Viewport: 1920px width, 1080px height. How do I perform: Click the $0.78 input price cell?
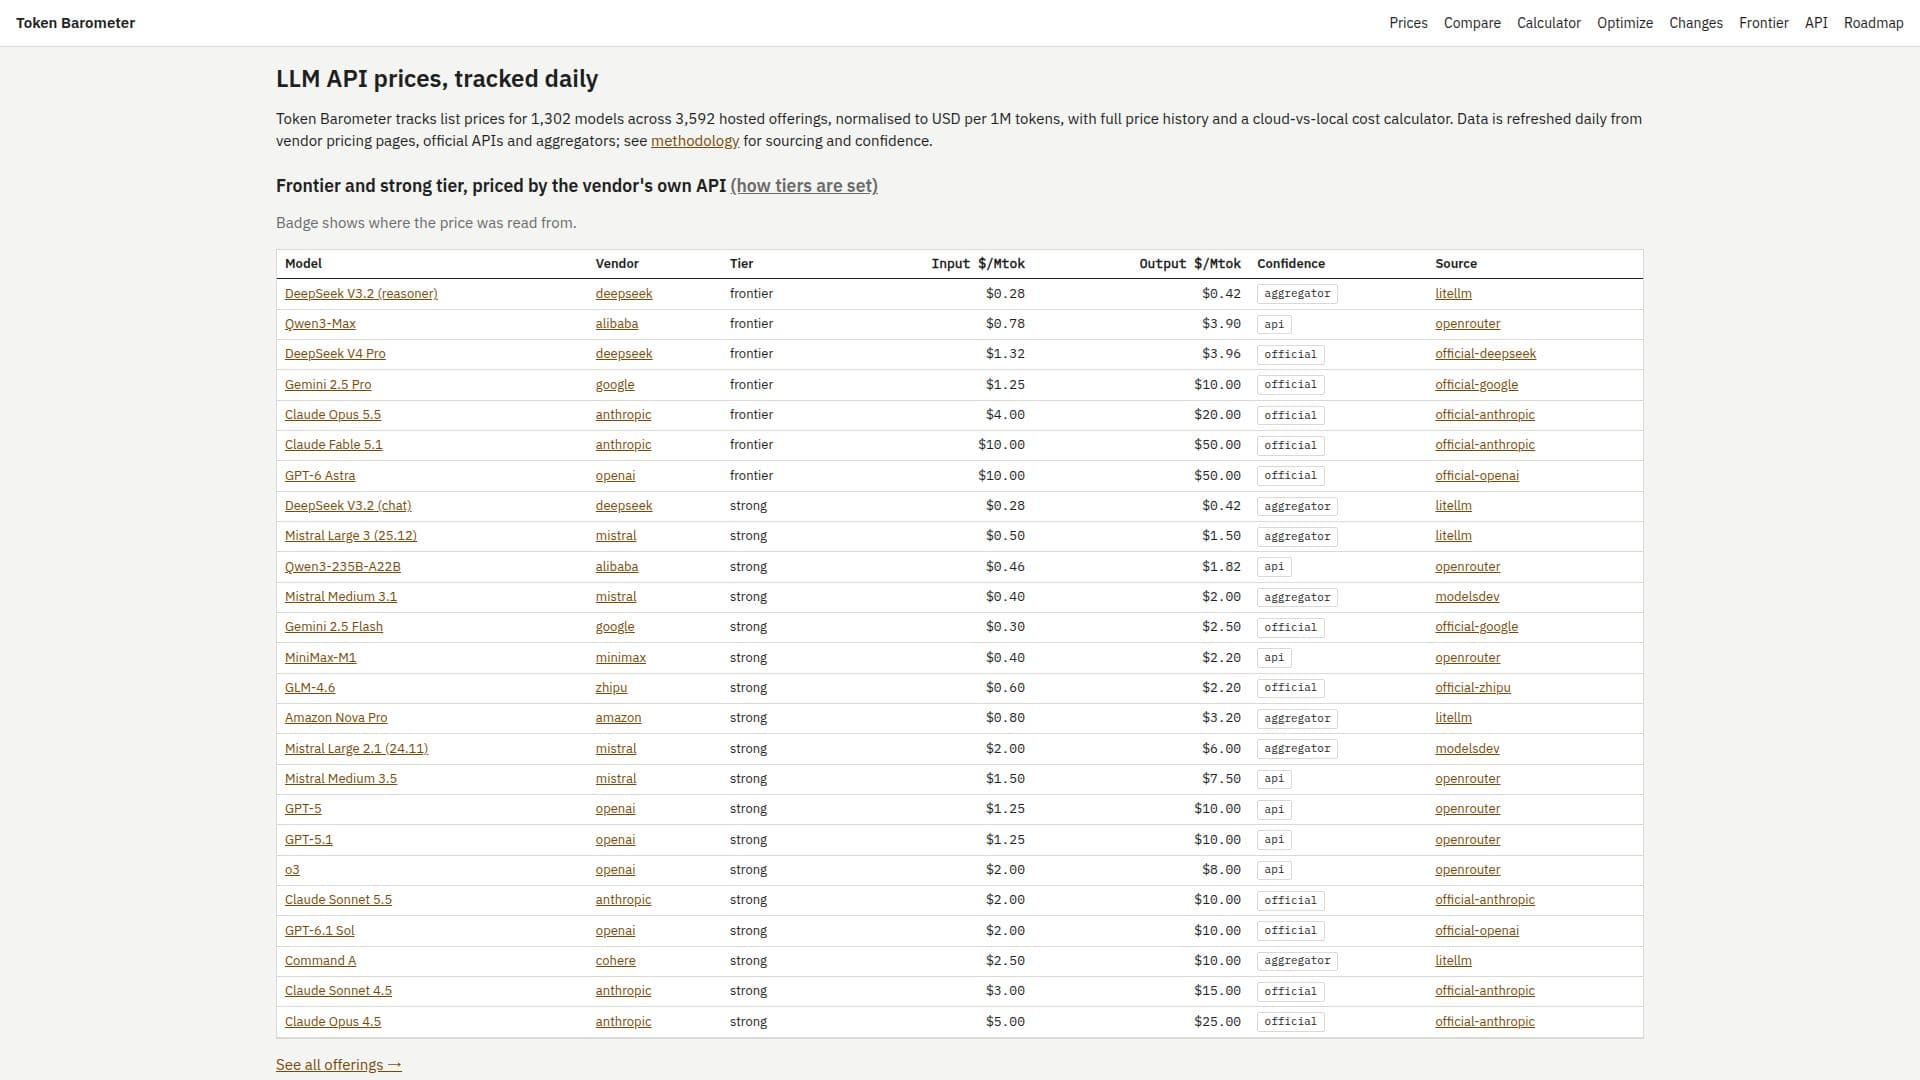(x=1005, y=324)
